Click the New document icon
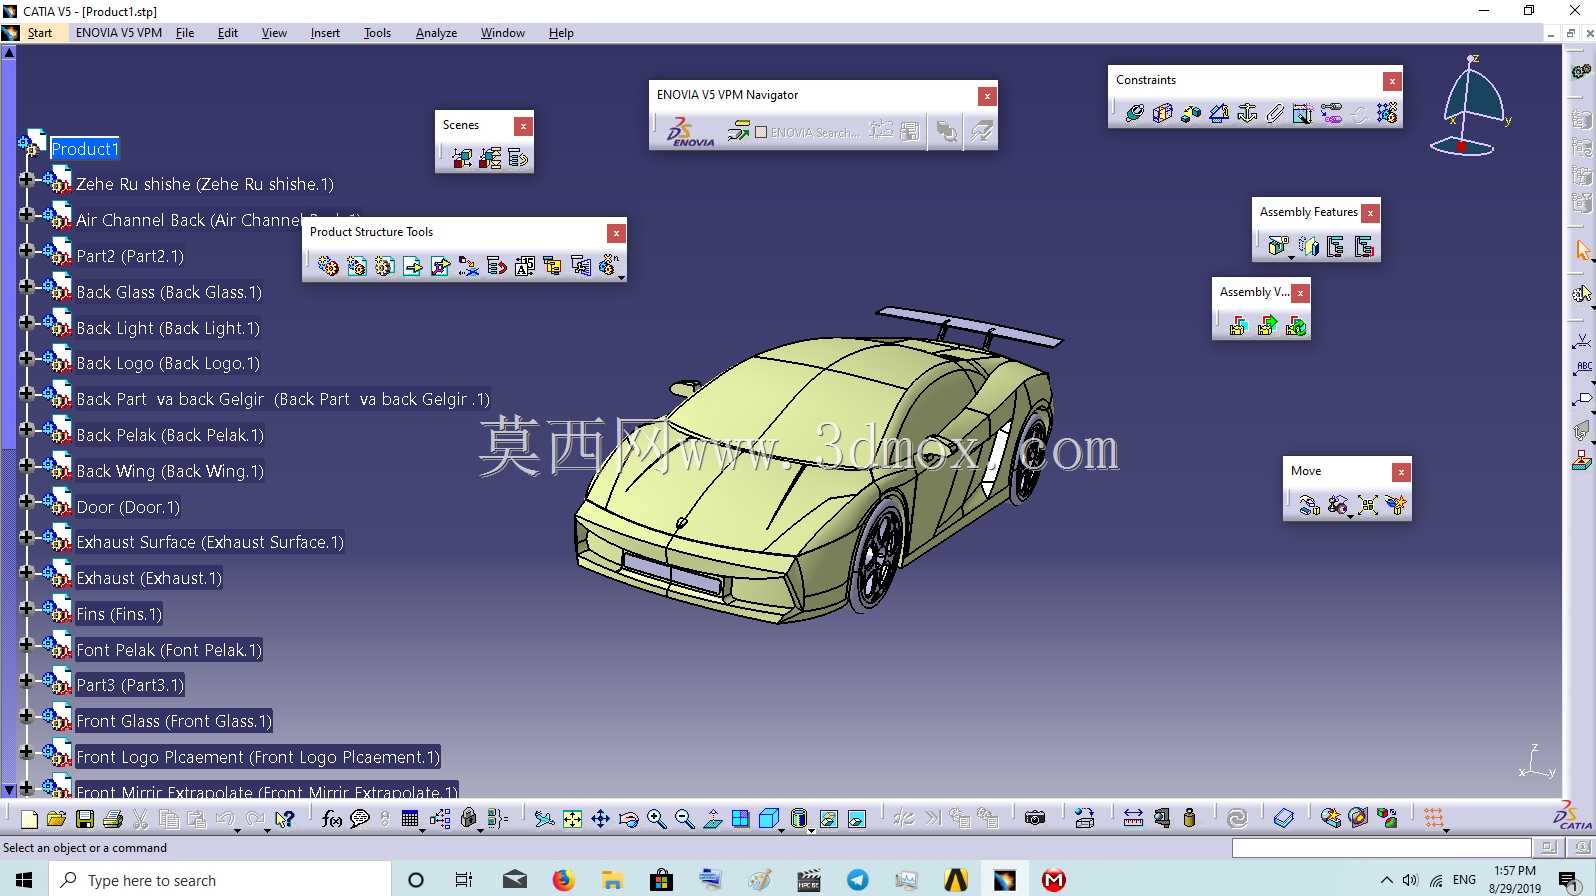The width and height of the screenshot is (1596, 896). click(29, 819)
